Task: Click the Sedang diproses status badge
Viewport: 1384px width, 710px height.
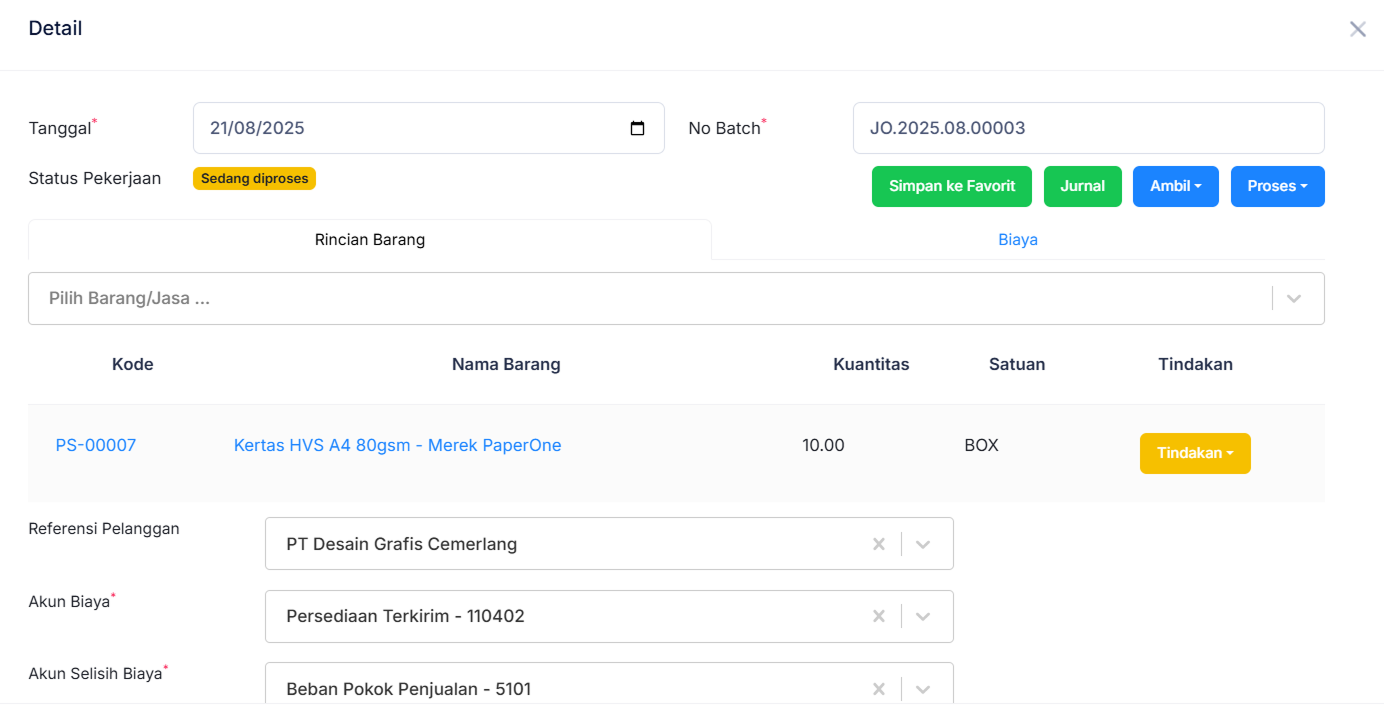Action: [x=254, y=178]
